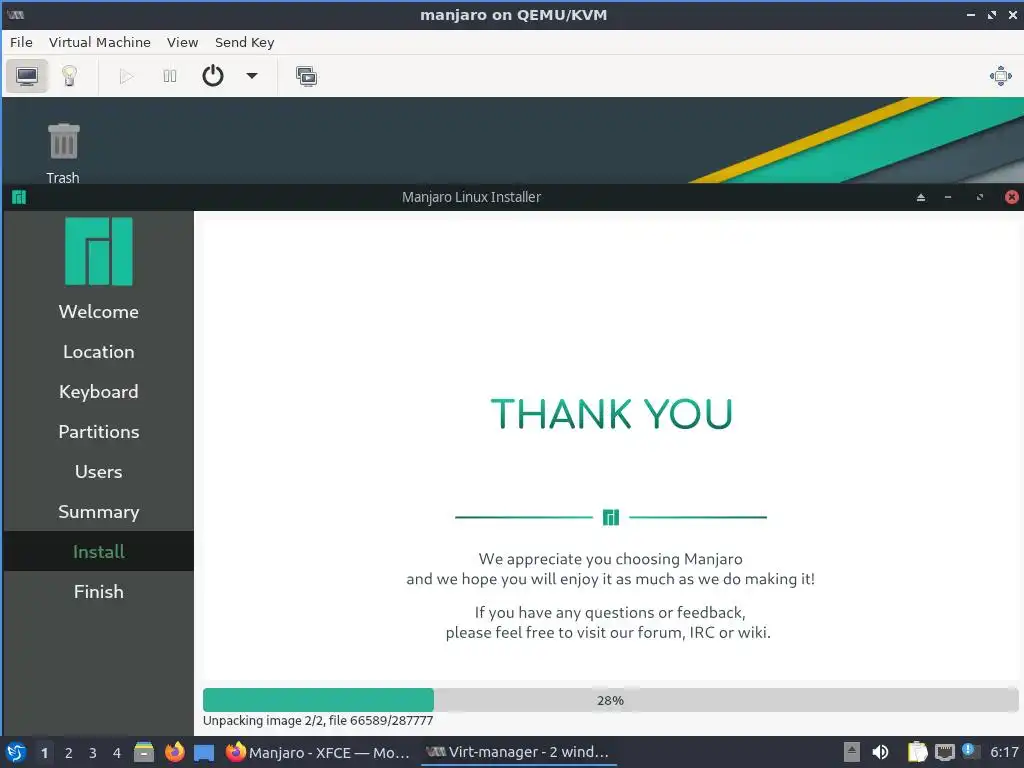Click the small Manjaro logo divider emblem
Screen dimensions: 1024x768
pyautogui.click(x=611, y=518)
